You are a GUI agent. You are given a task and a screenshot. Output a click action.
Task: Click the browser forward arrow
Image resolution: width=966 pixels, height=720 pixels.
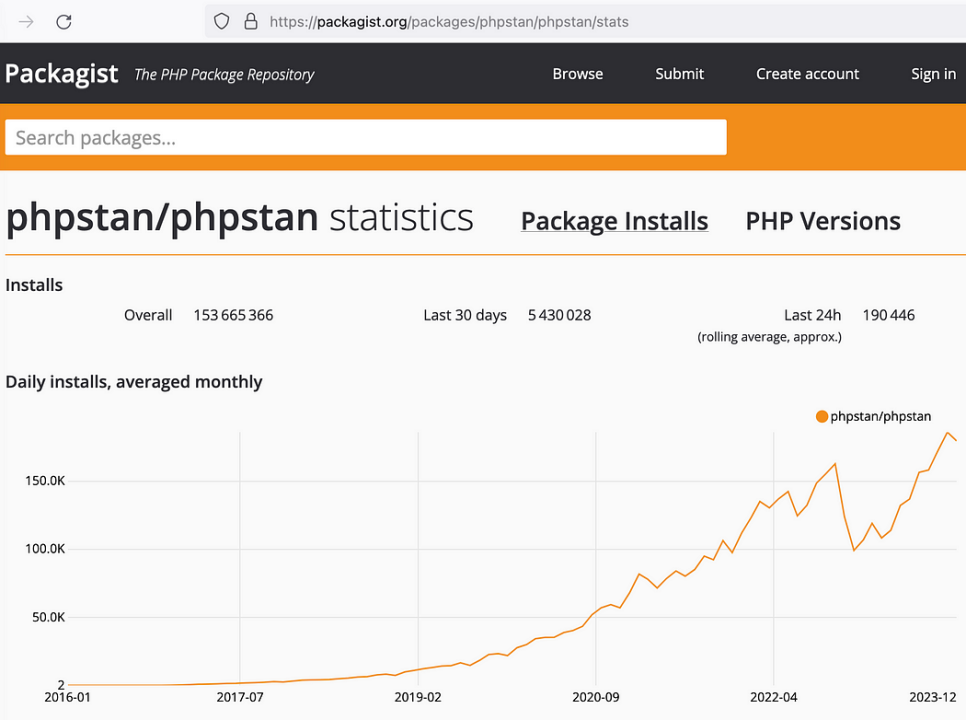click(26, 22)
